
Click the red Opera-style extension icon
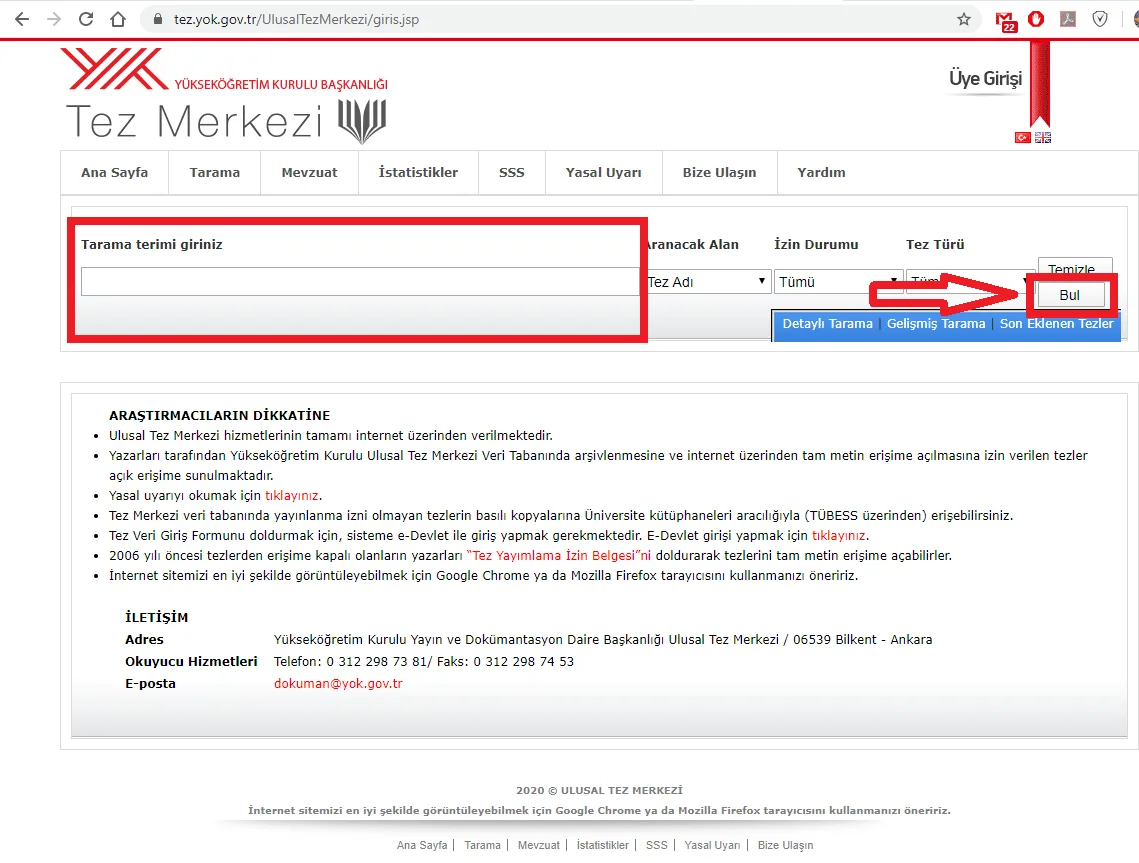coord(1037,20)
